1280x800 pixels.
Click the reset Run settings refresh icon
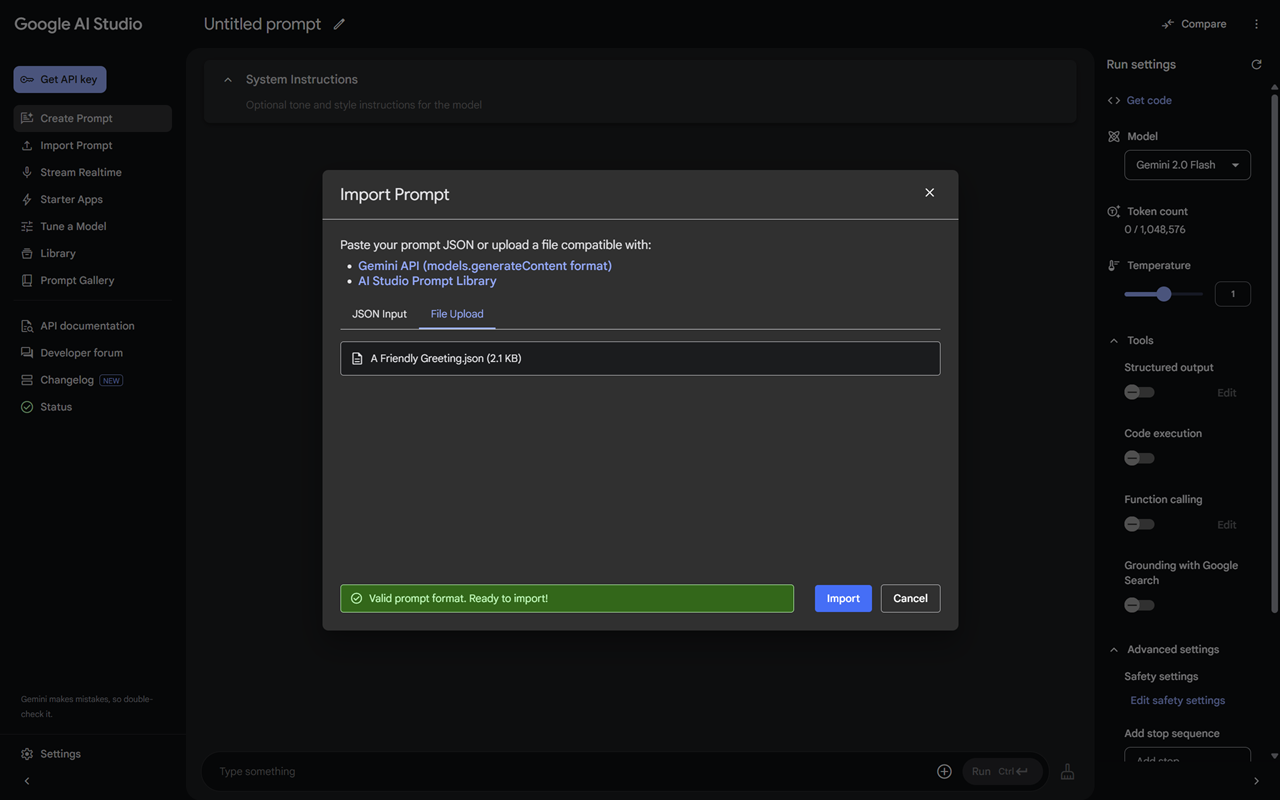tap(1257, 64)
